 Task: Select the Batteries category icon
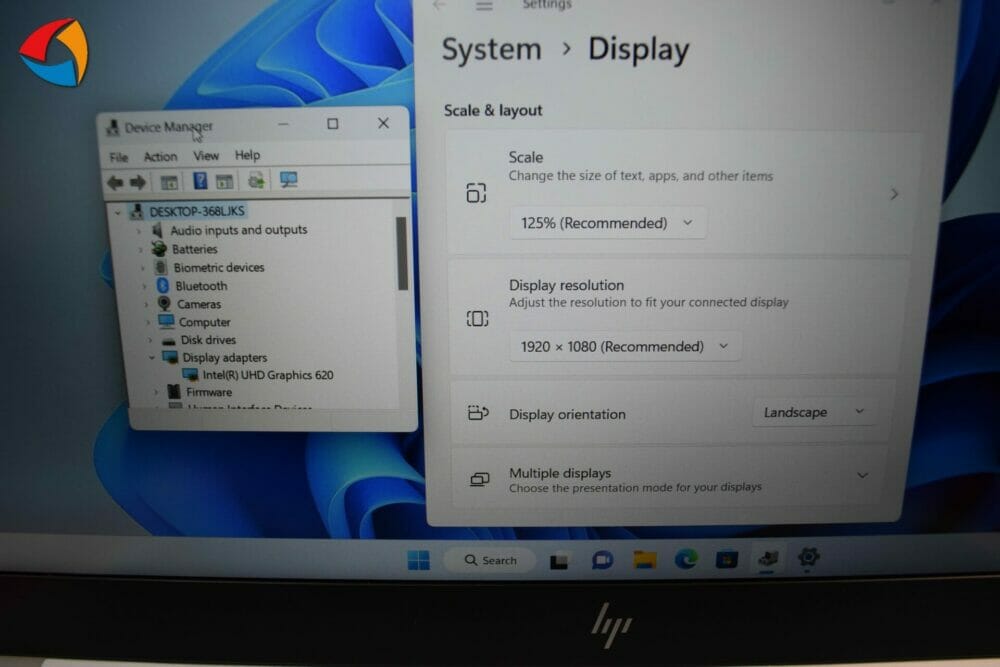point(159,249)
